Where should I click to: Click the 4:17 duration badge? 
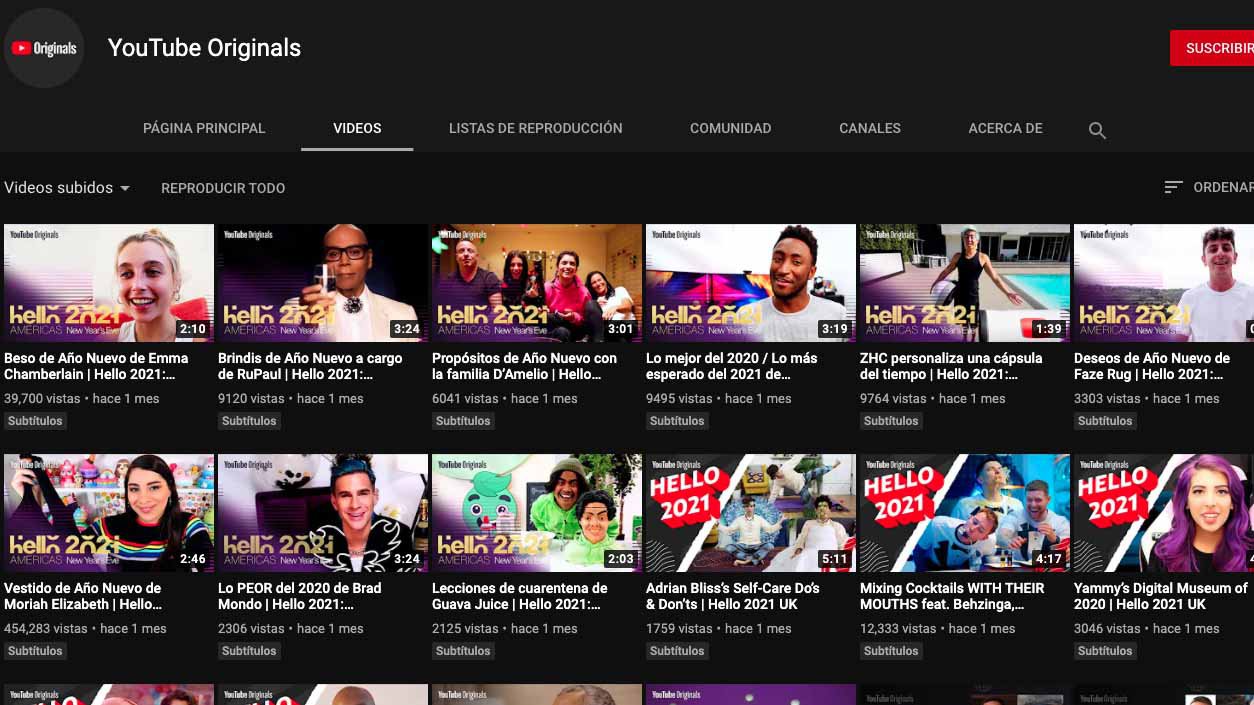[x=1048, y=559]
